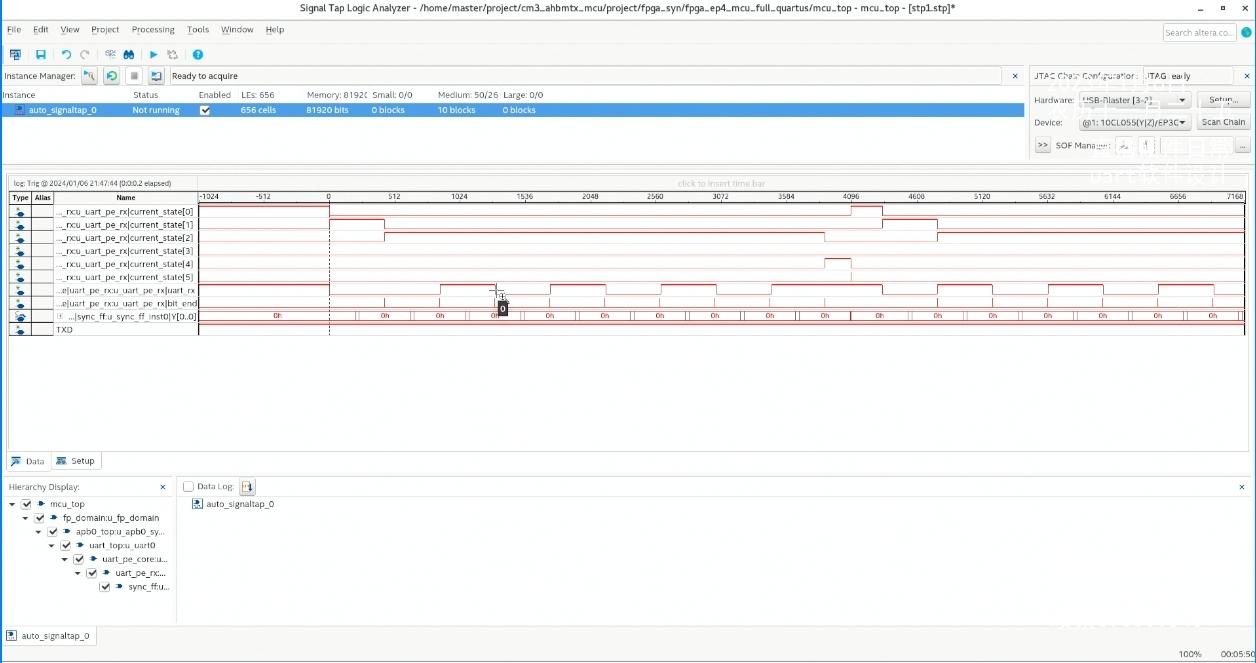Open the File menu
Image resolution: width=1256 pixels, height=663 pixels.
[x=14, y=30]
